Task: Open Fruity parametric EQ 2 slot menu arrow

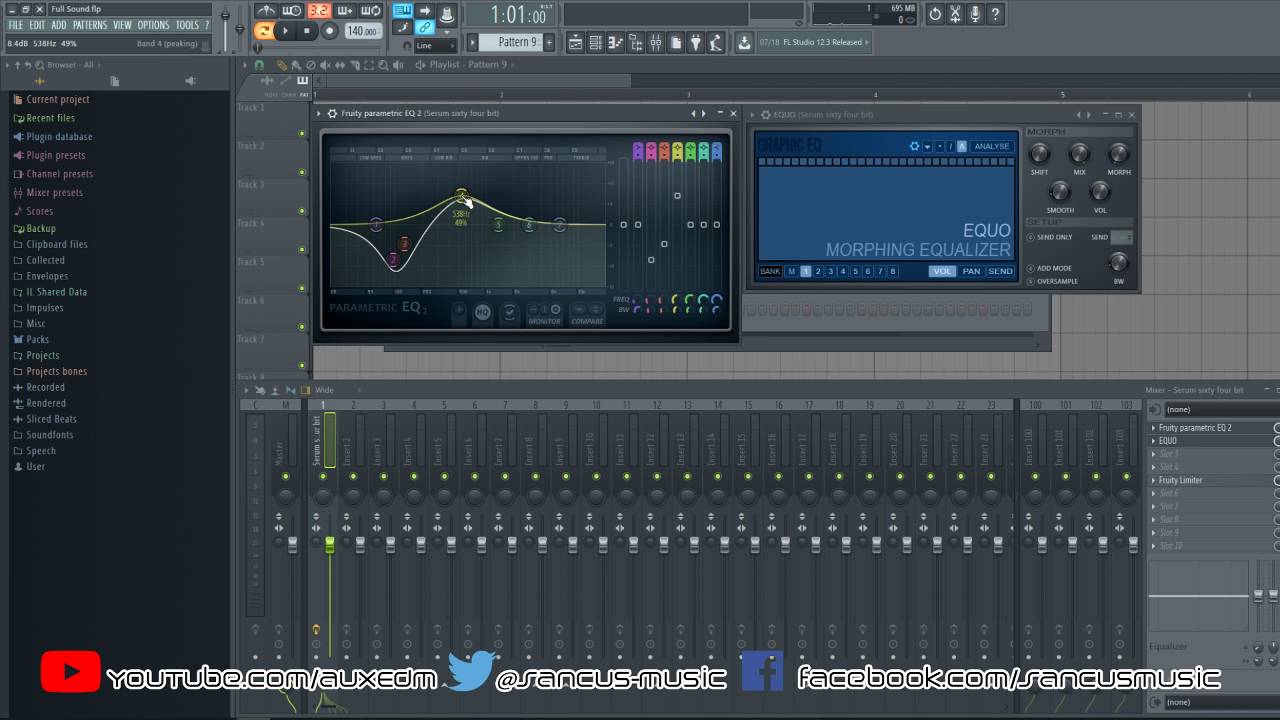Action: click(1153, 428)
